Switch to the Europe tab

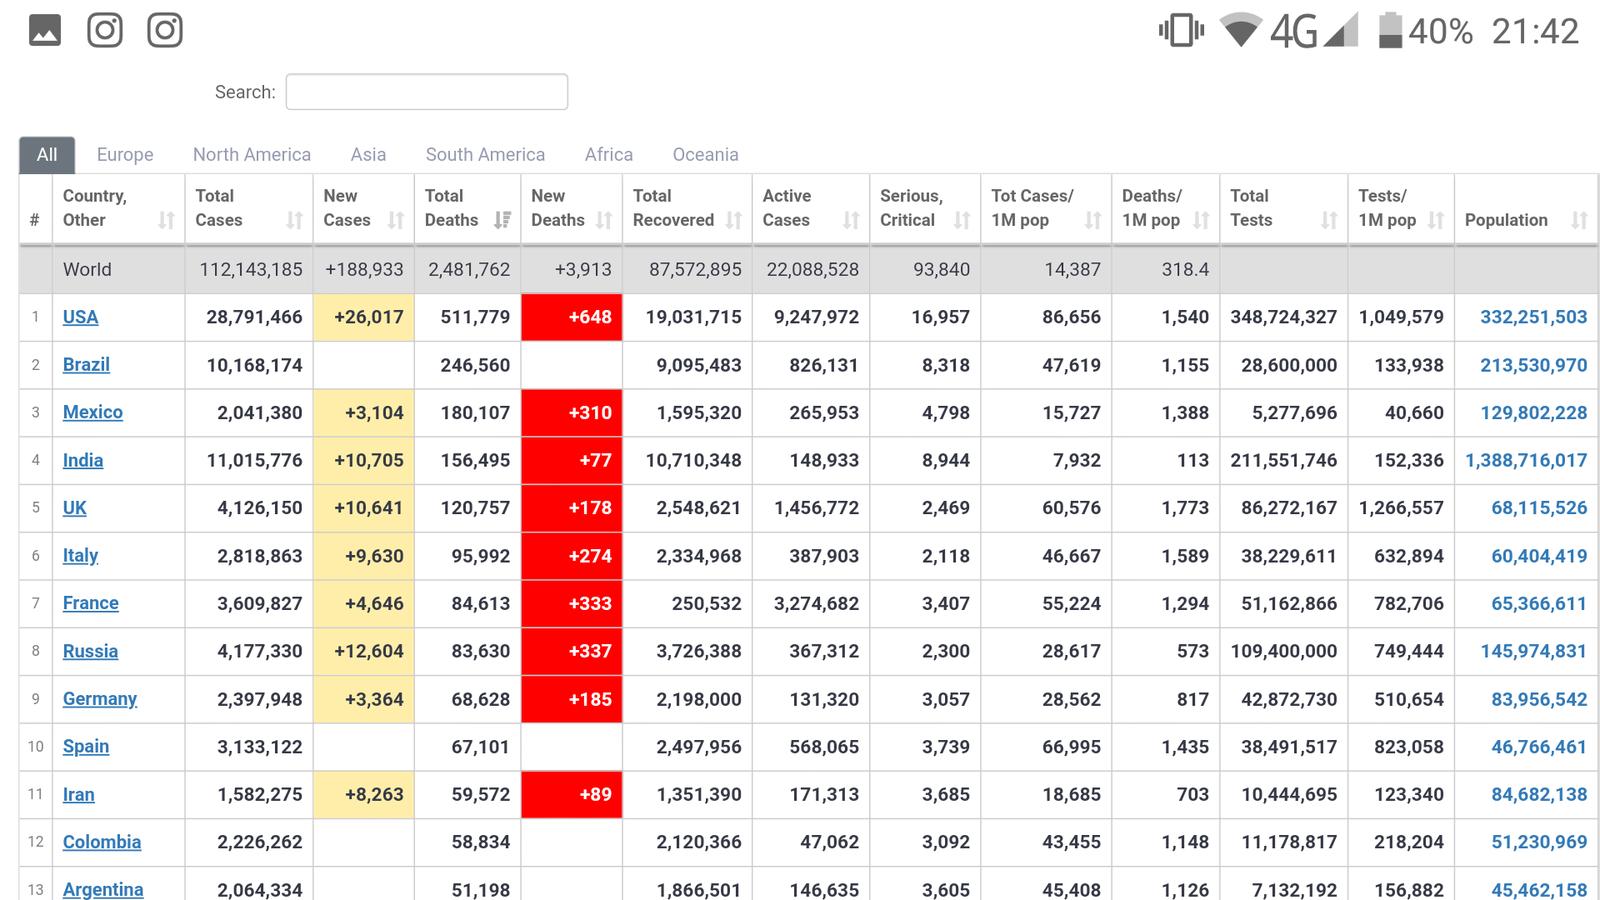(125, 155)
